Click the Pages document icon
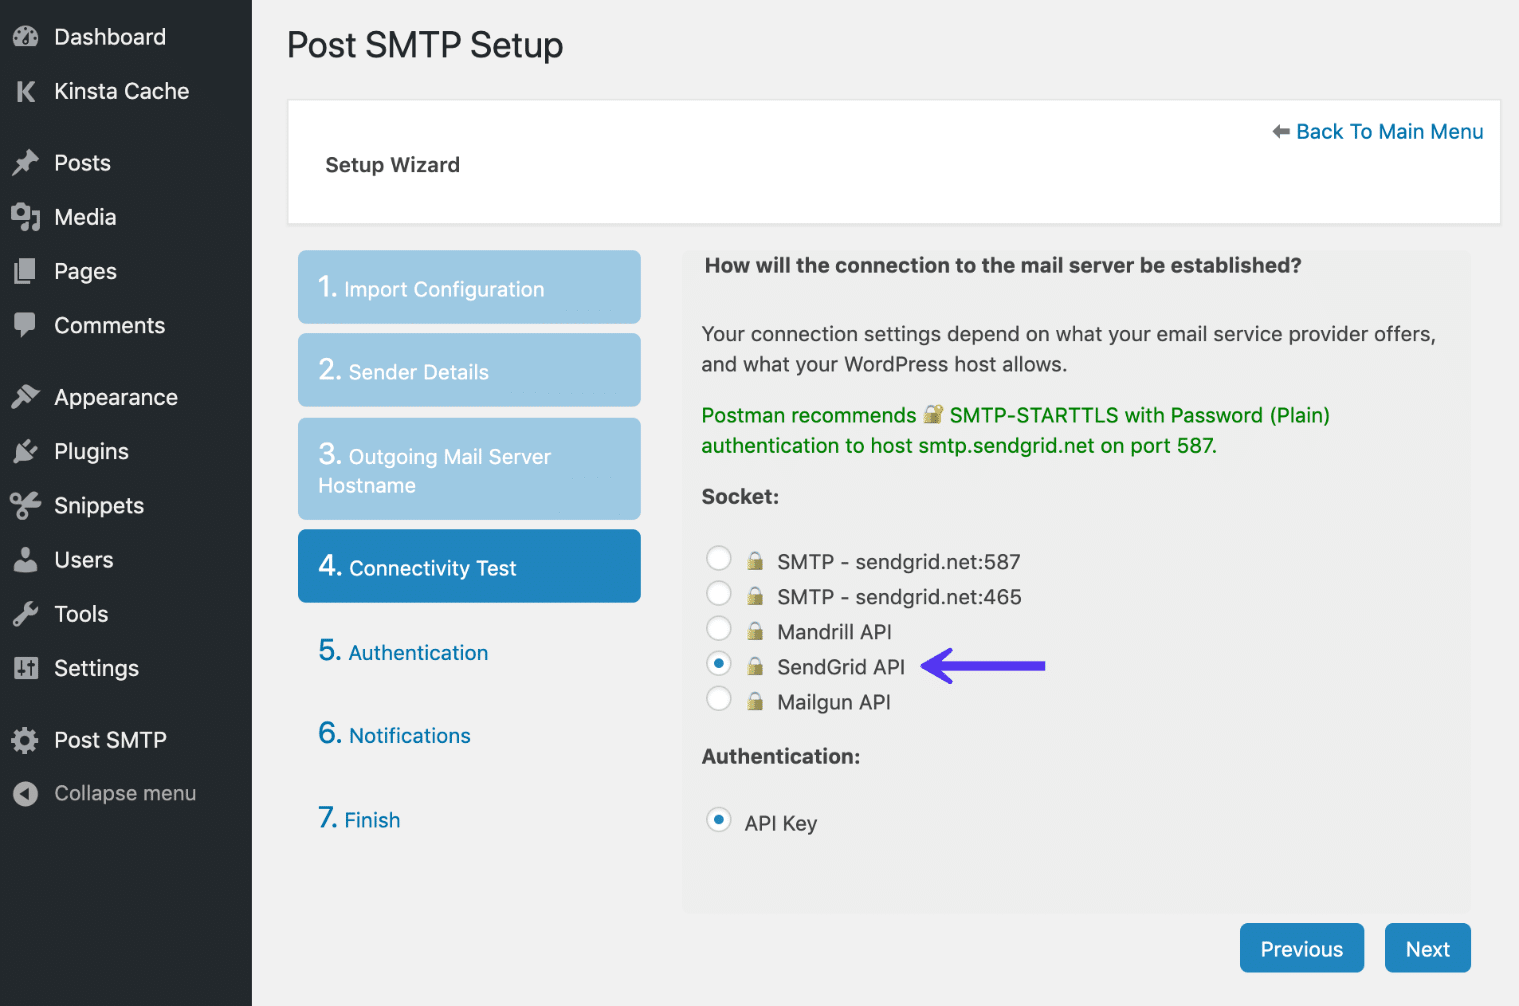 [25, 271]
